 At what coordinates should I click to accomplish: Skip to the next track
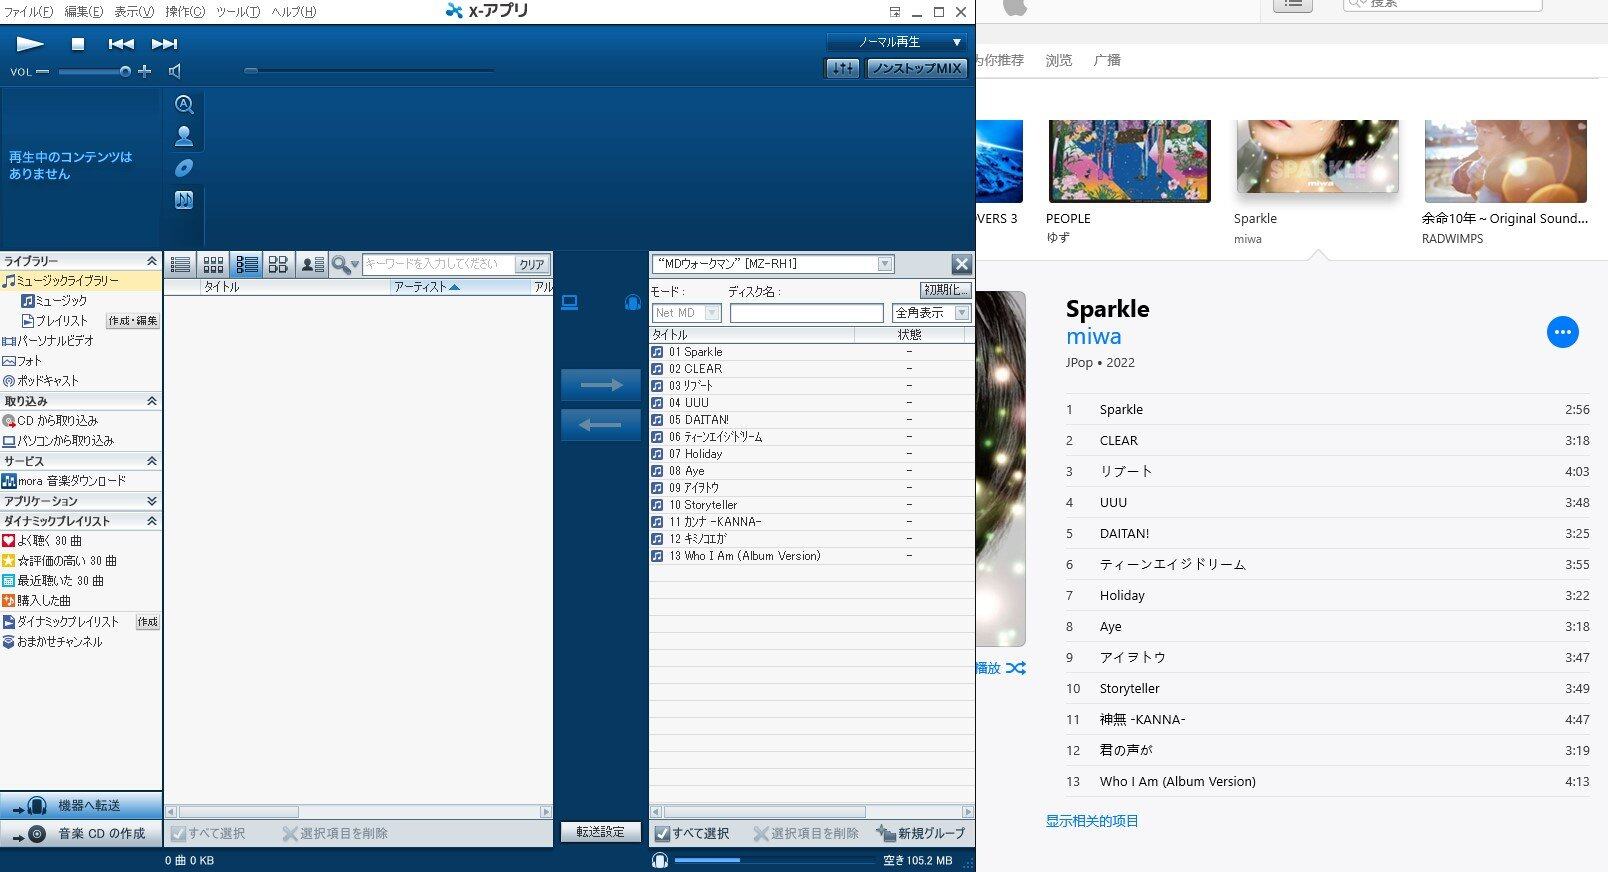[164, 44]
